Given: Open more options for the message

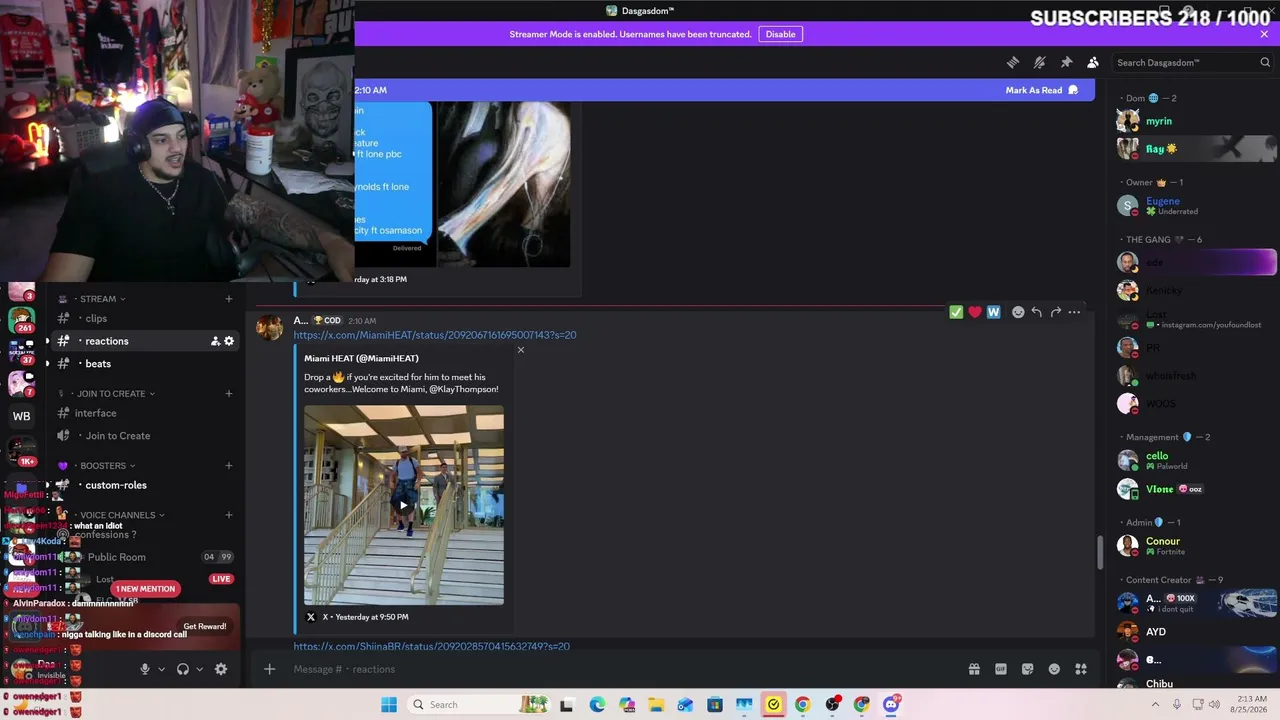Looking at the screenshot, I should tap(1074, 312).
